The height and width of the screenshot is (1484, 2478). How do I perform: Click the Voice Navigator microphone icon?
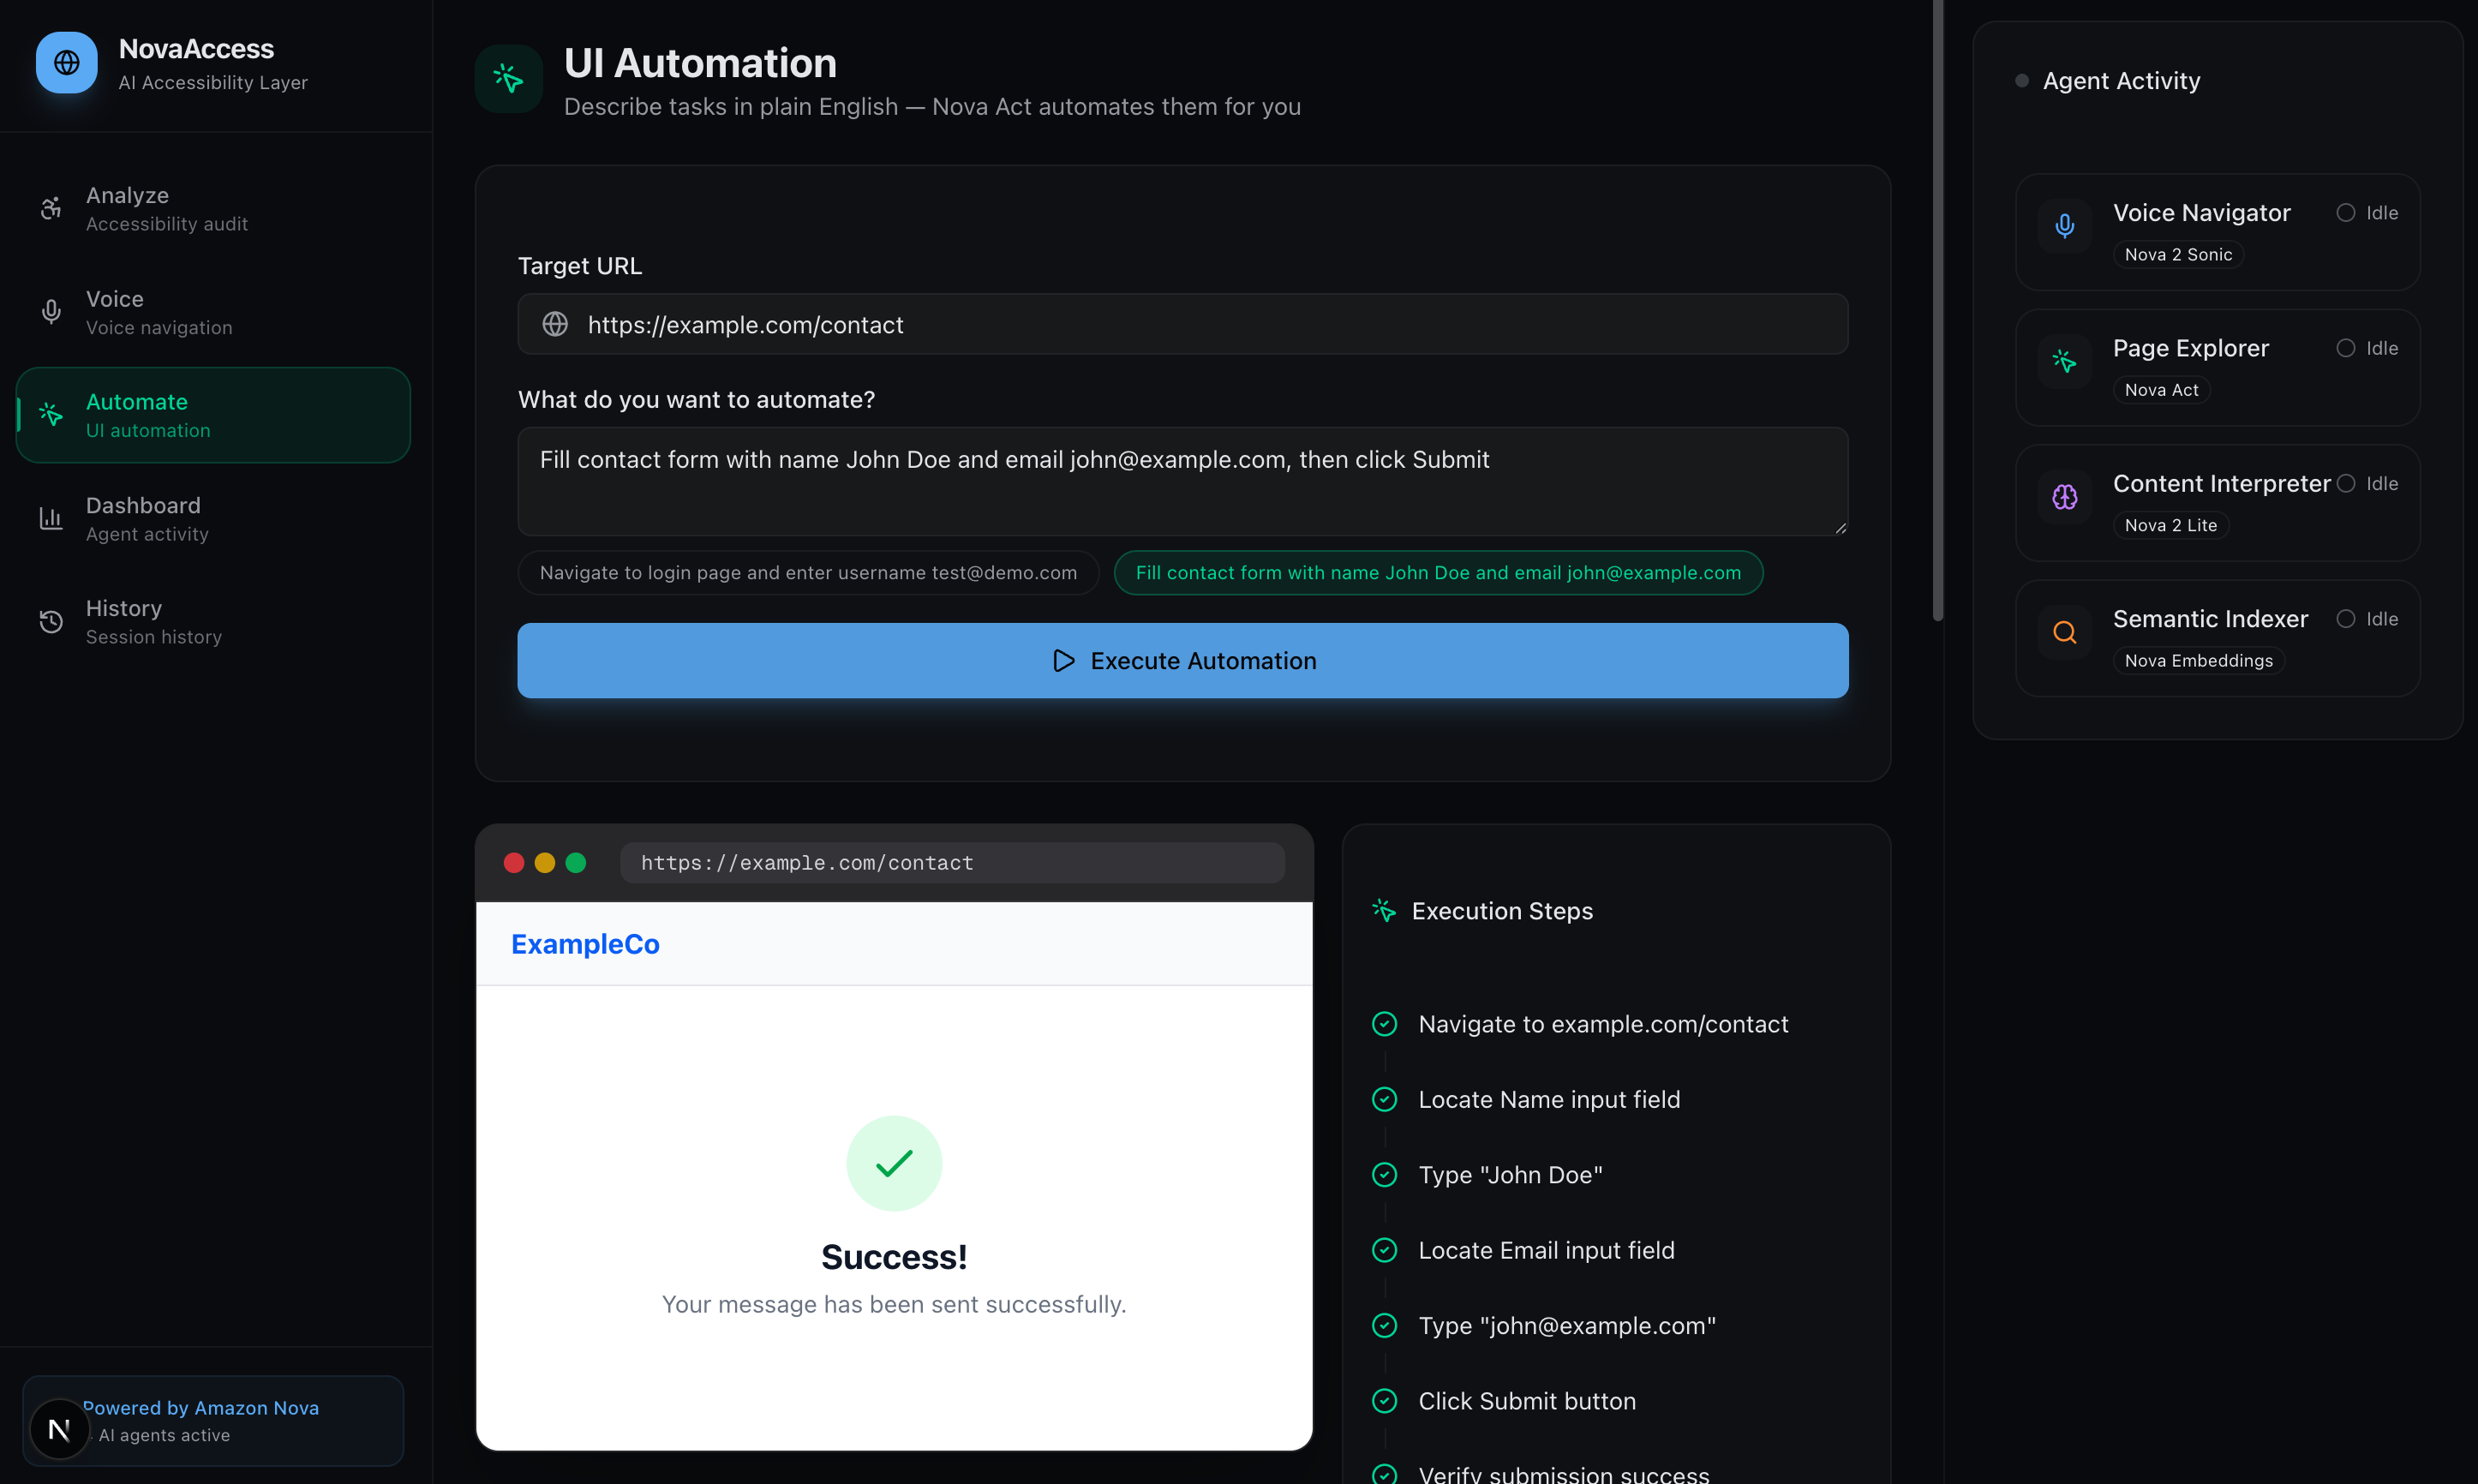2064,226
